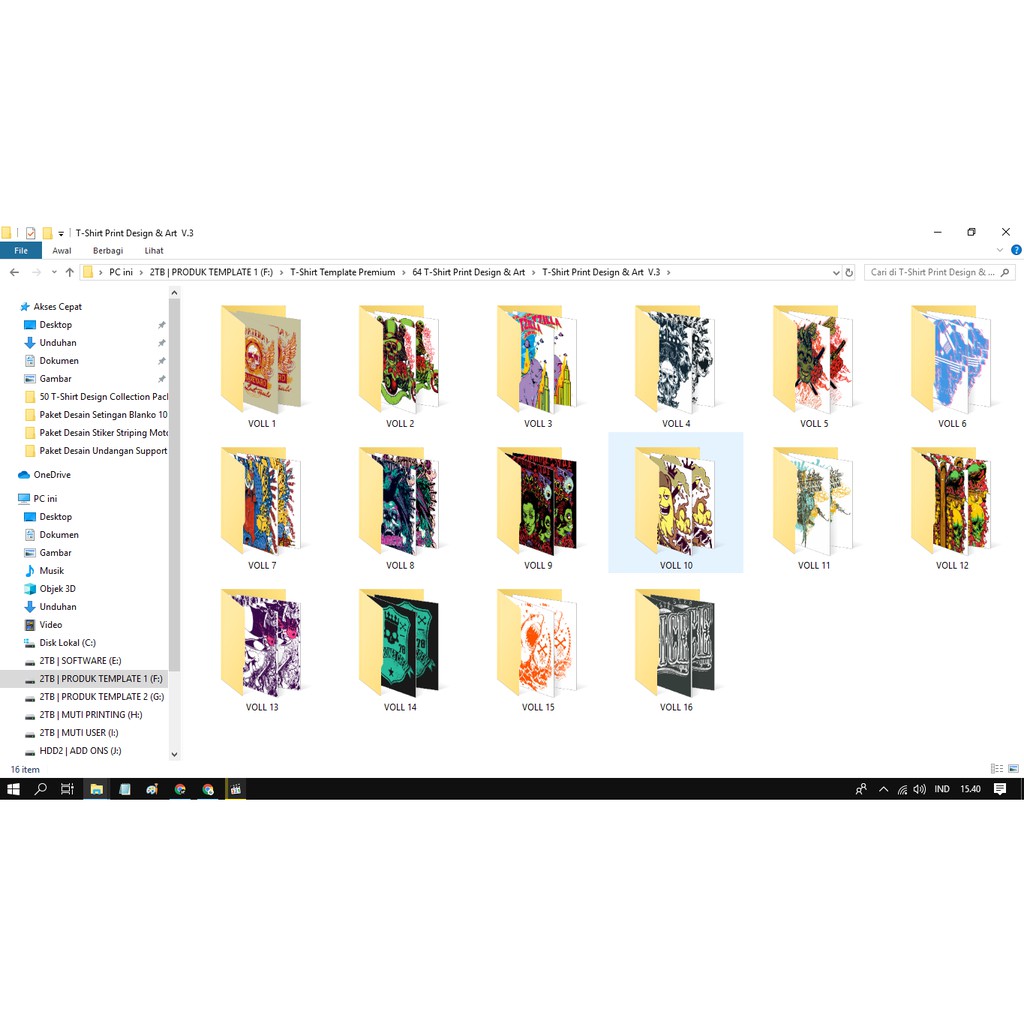Switch to large icons view layout

coord(1013,769)
